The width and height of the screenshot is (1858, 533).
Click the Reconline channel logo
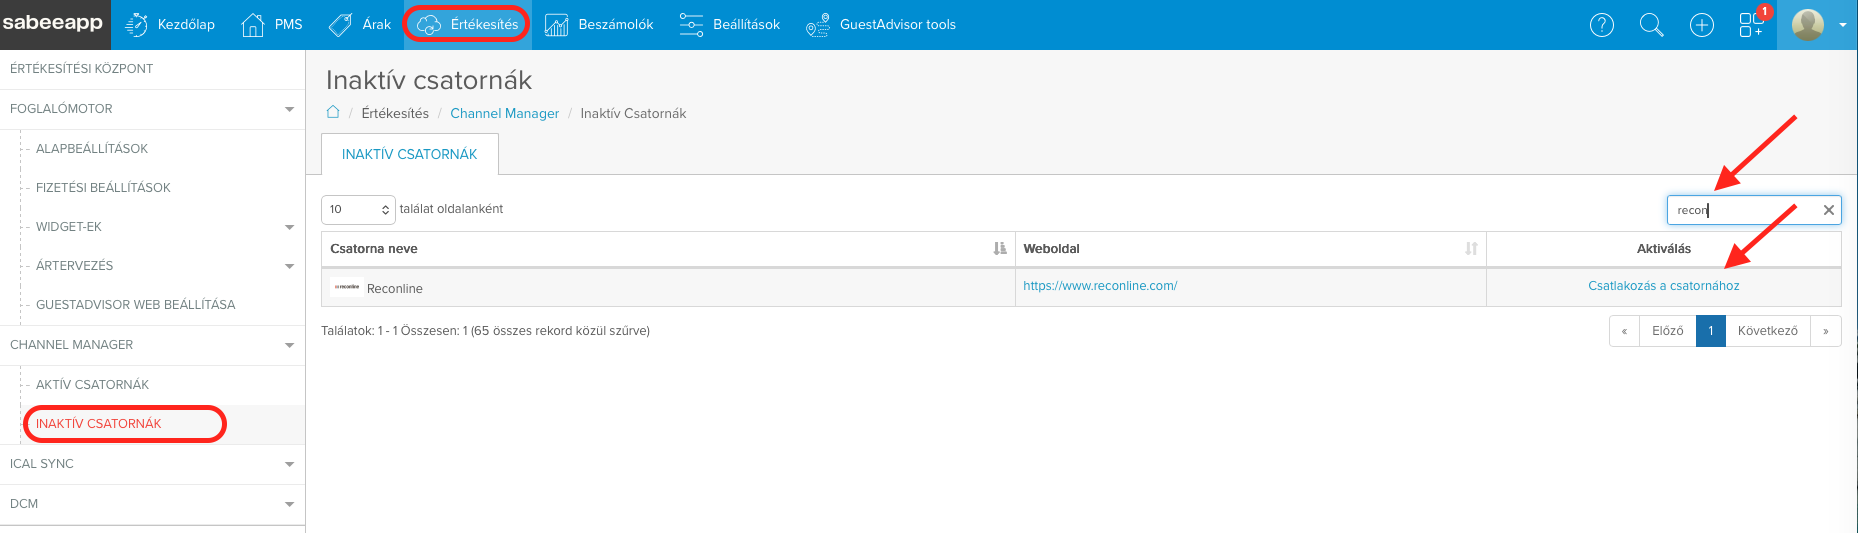click(x=347, y=288)
